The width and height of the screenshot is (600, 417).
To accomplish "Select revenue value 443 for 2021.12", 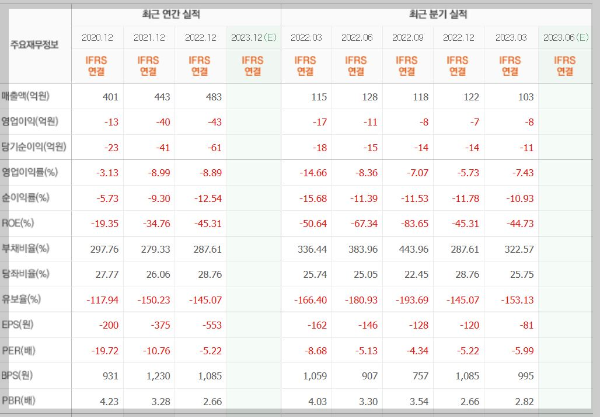I will coord(162,97).
